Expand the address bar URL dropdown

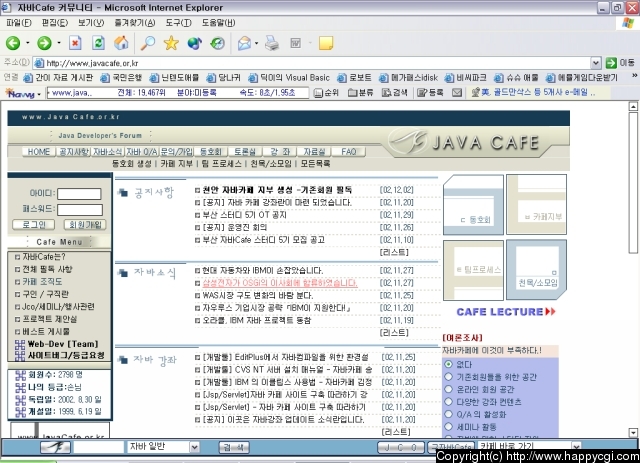596,63
